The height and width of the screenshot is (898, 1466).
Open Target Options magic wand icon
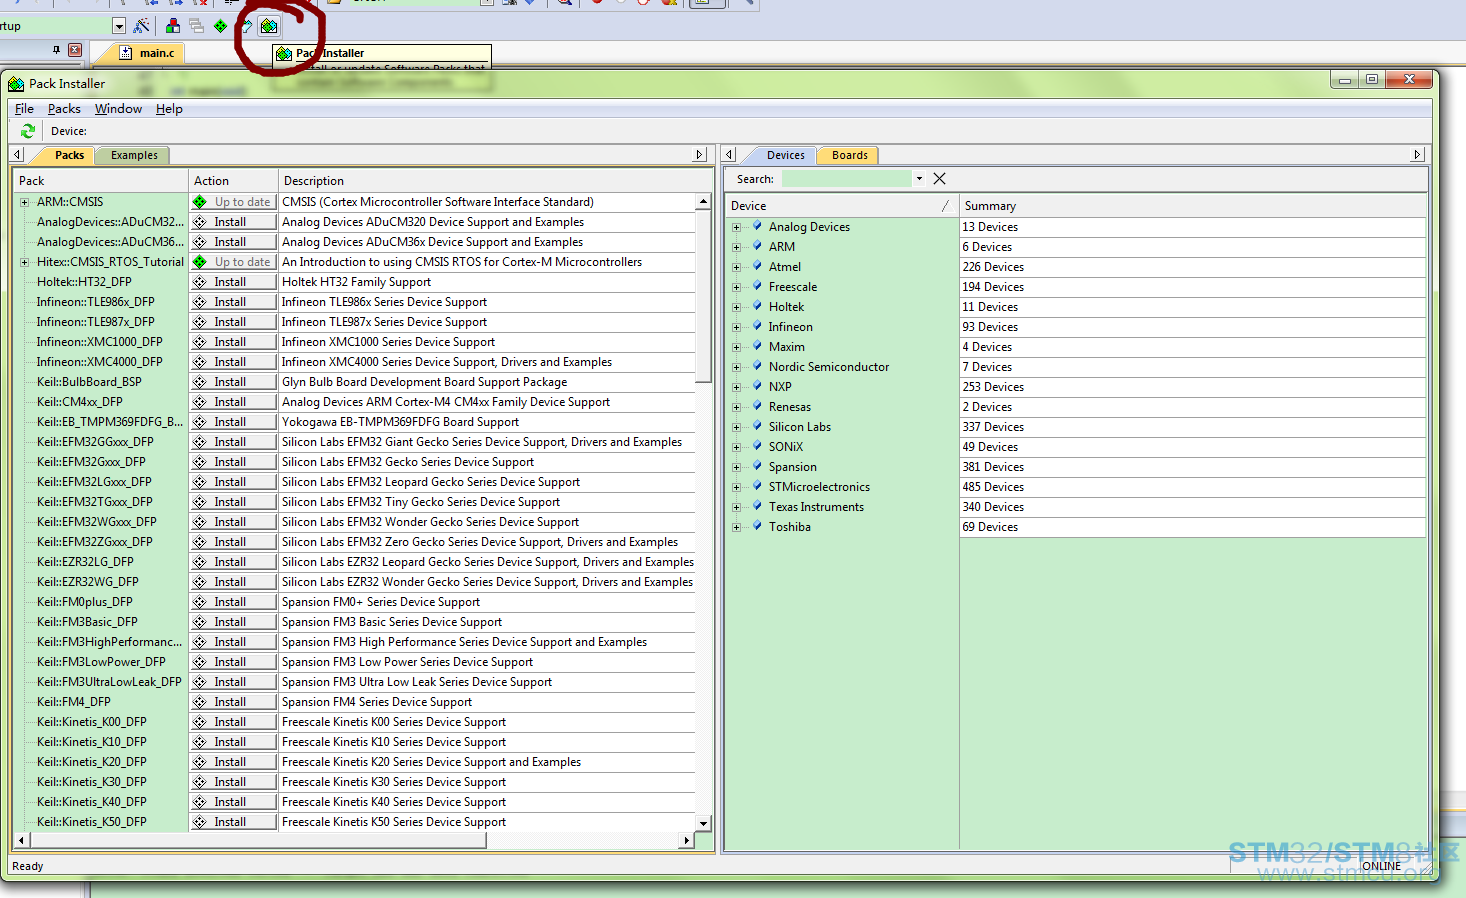142,26
